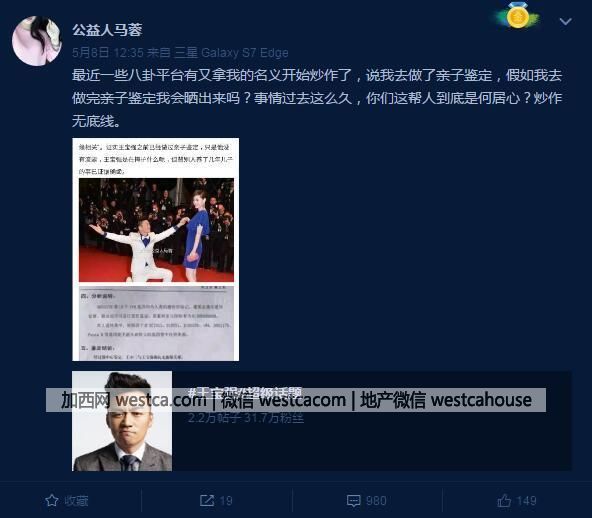The width and height of the screenshot is (592, 518).
Task: Open the profile avatar of 公益人马蓉
Action: (37, 41)
